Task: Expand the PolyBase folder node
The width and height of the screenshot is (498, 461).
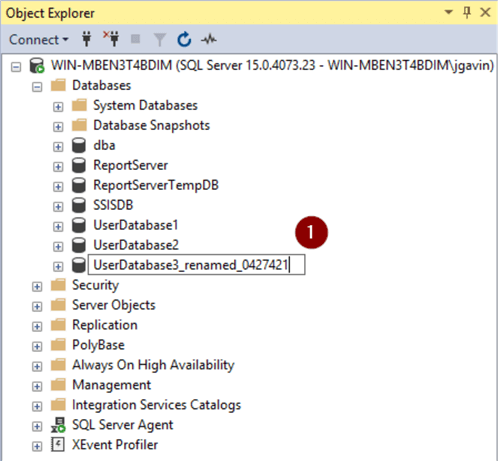Action: coord(37,347)
